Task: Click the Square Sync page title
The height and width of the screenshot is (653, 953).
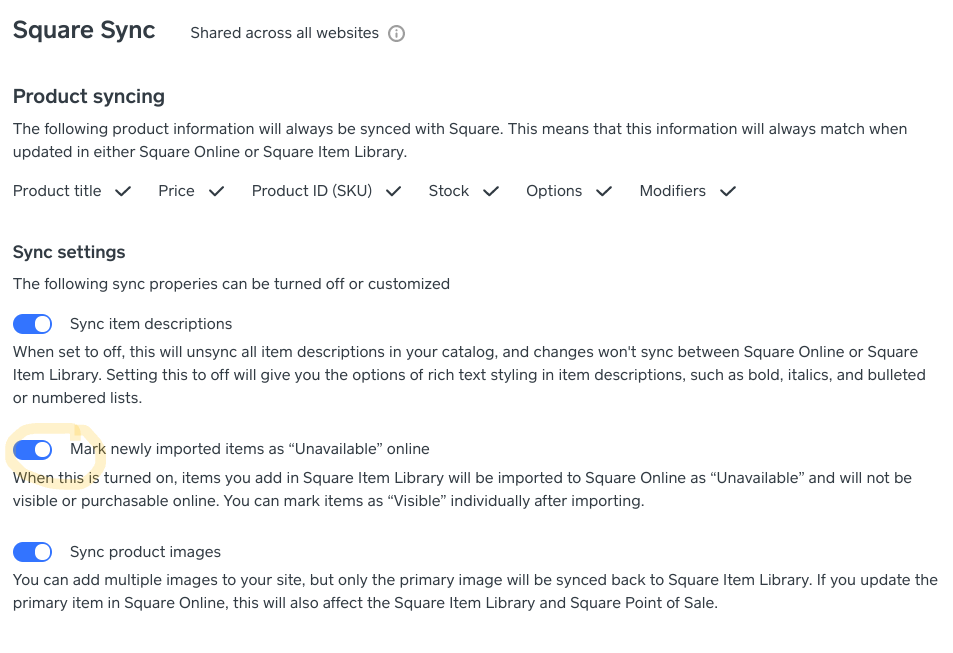Action: click(x=84, y=30)
